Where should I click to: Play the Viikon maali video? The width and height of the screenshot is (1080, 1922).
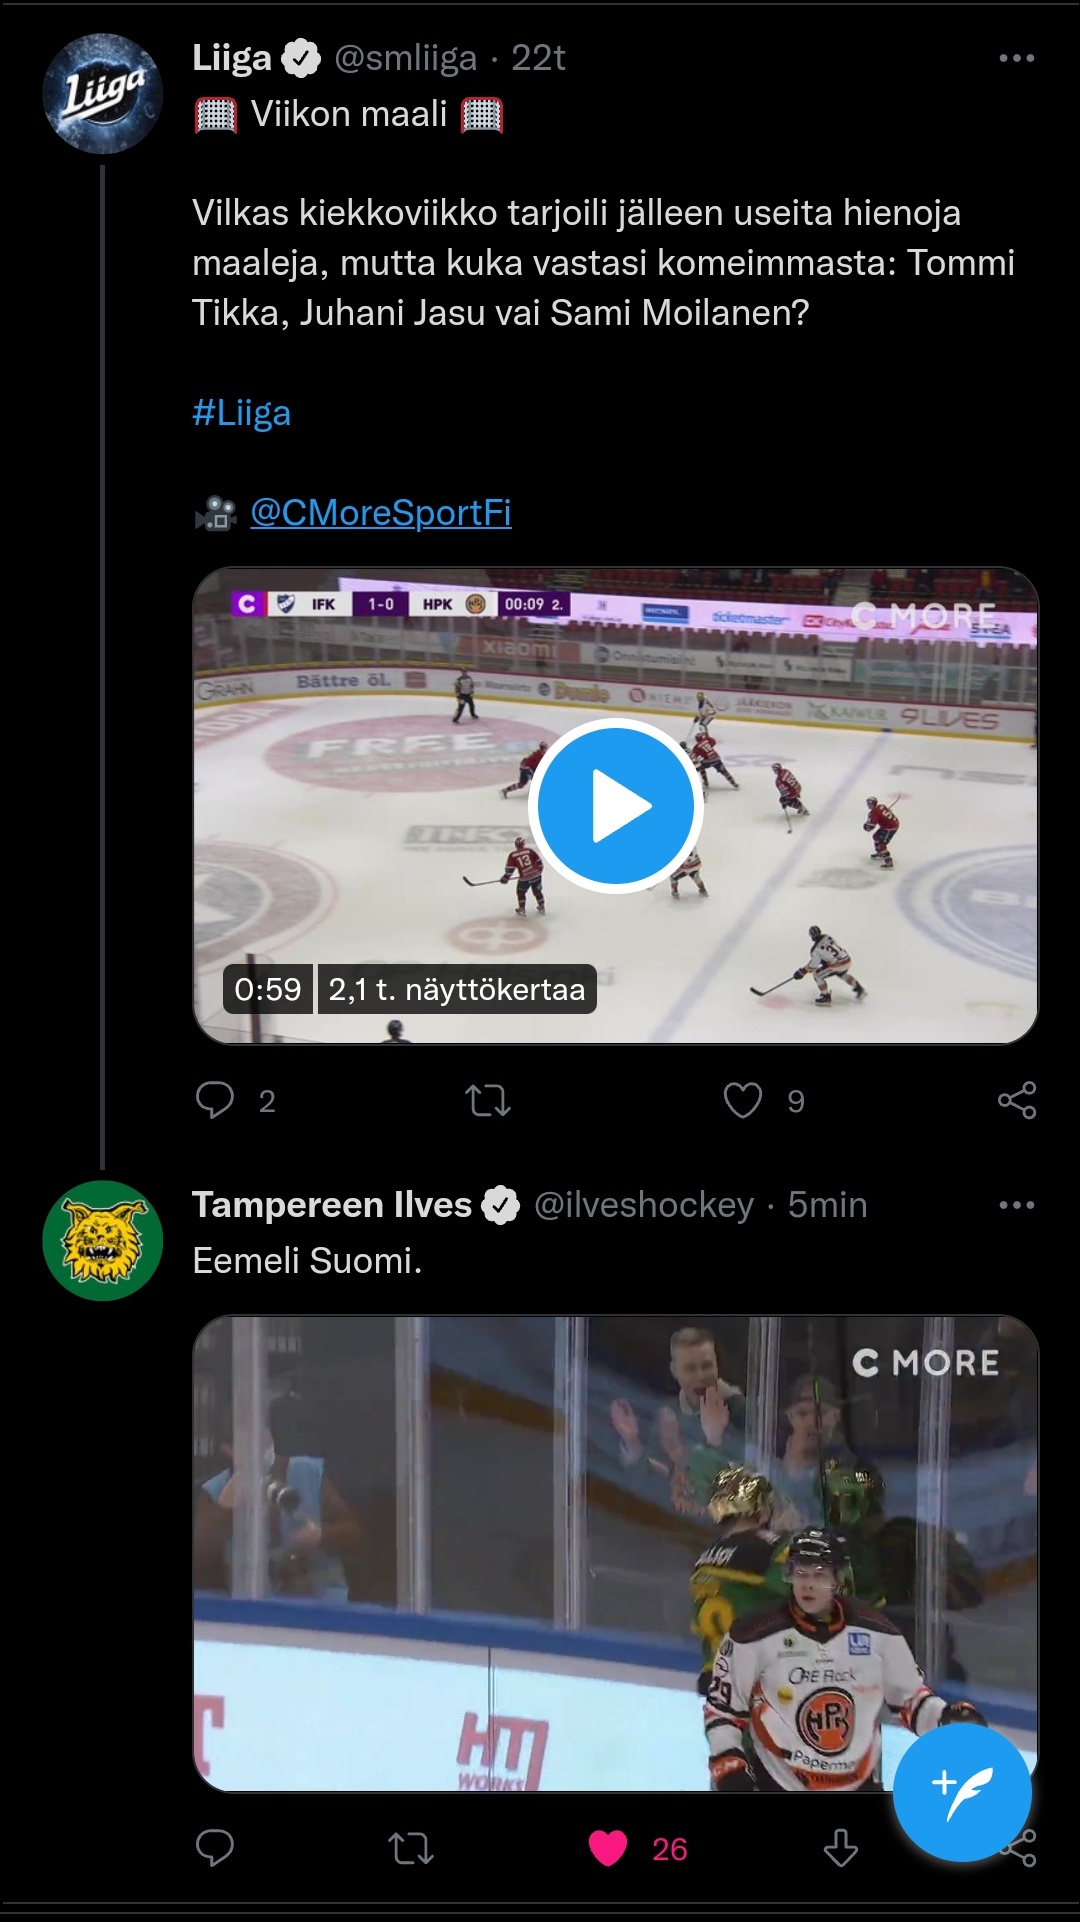[616, 806]
